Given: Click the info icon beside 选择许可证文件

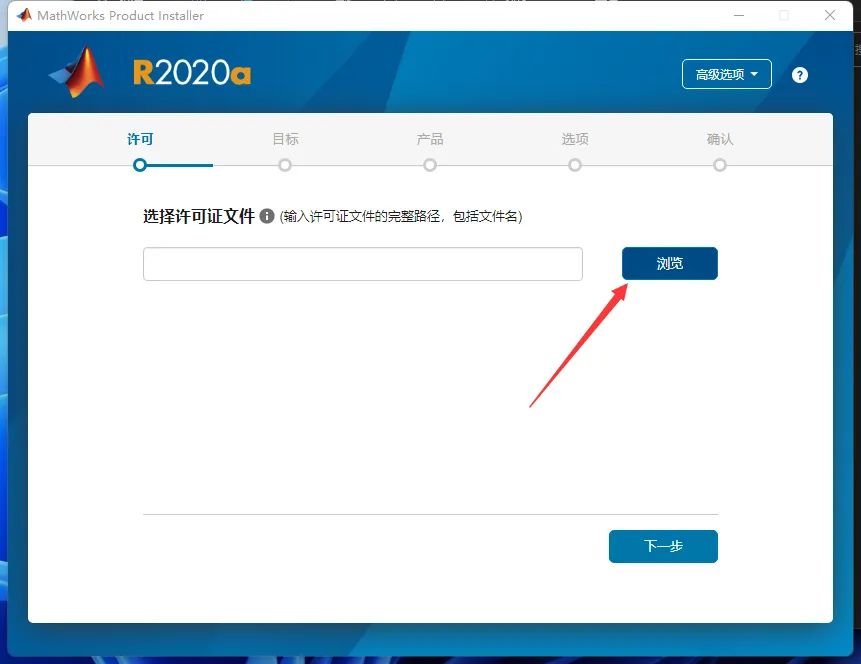Looking at the screenshot, I should (267, 216).
